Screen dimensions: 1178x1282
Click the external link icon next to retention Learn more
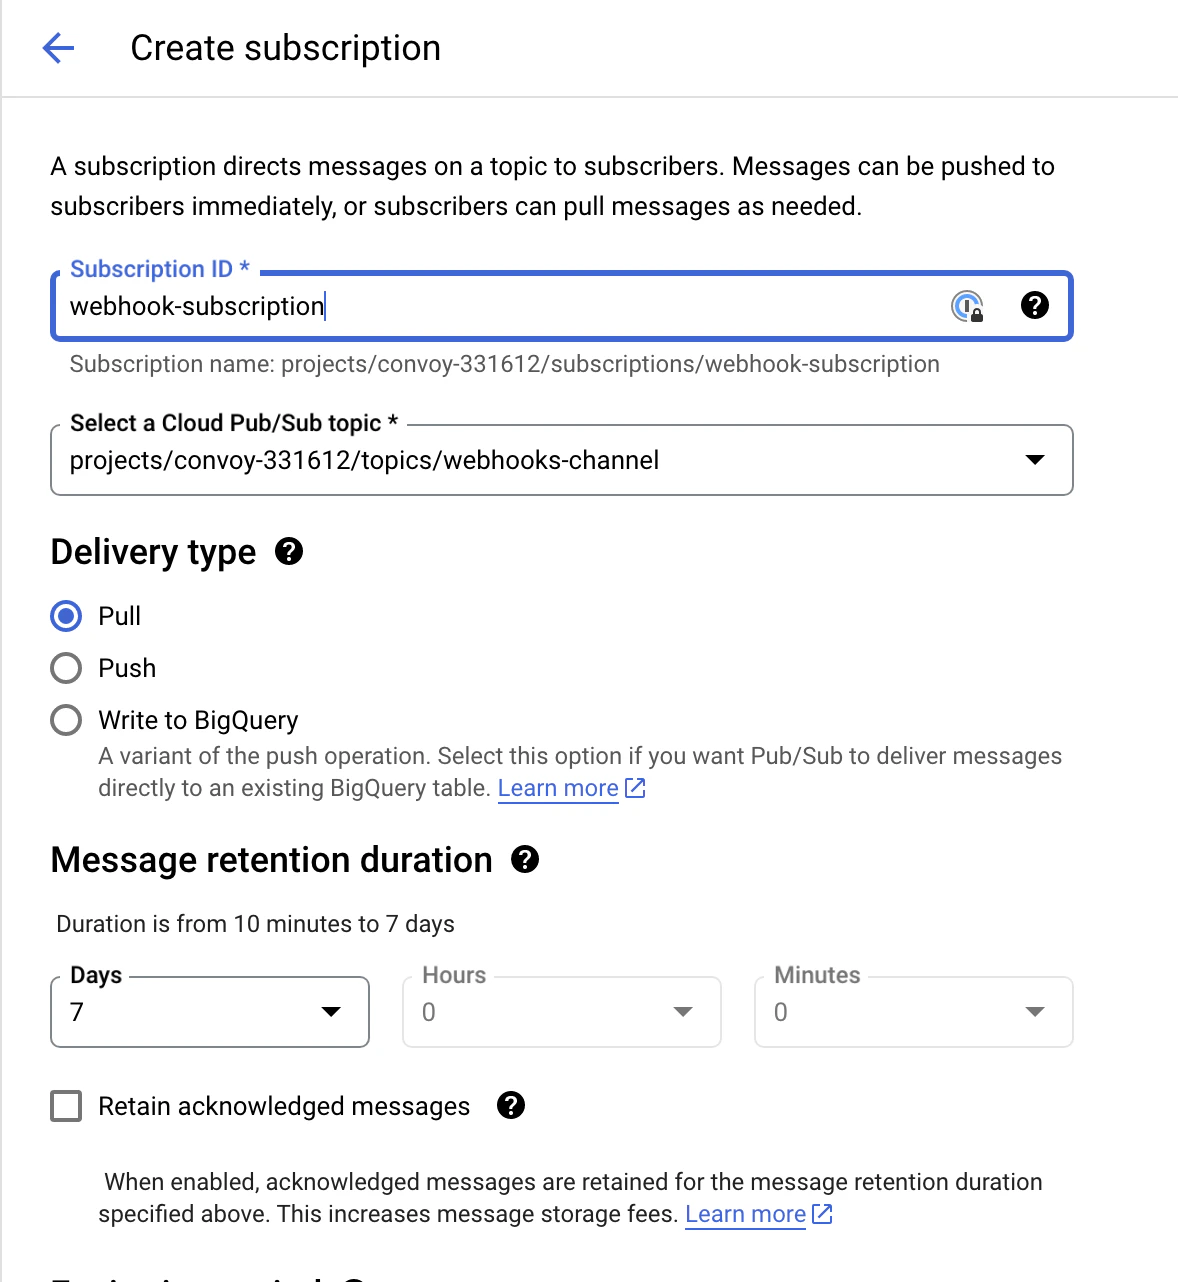coord(822,1213)
